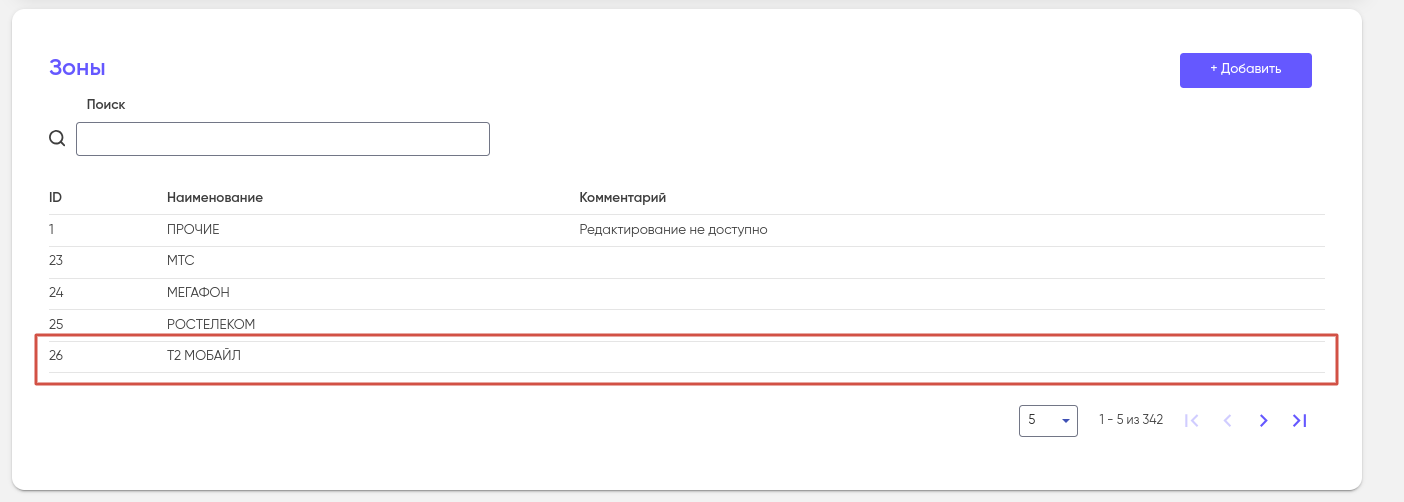1404x502 pixels.
Task: Select the ПРОЧИЕ zone row
Action: point(193,230)
